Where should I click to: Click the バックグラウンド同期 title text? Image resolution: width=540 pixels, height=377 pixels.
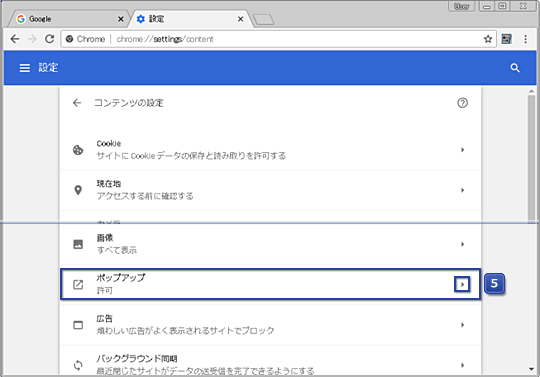[137, 359]
